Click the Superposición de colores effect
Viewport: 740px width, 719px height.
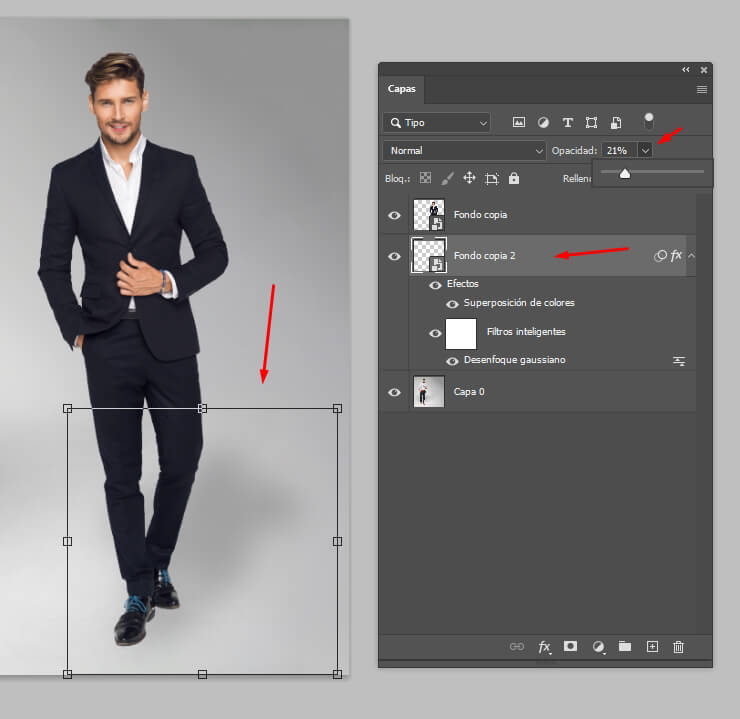[519, 302]
